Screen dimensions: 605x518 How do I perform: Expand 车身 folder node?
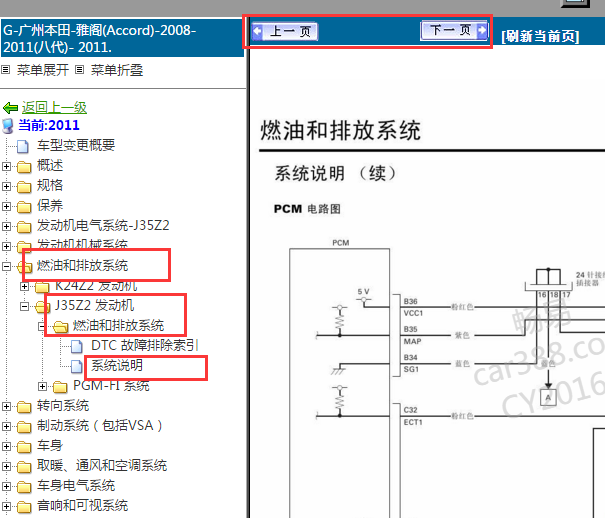pyautogui.click(x=6, y=446)
